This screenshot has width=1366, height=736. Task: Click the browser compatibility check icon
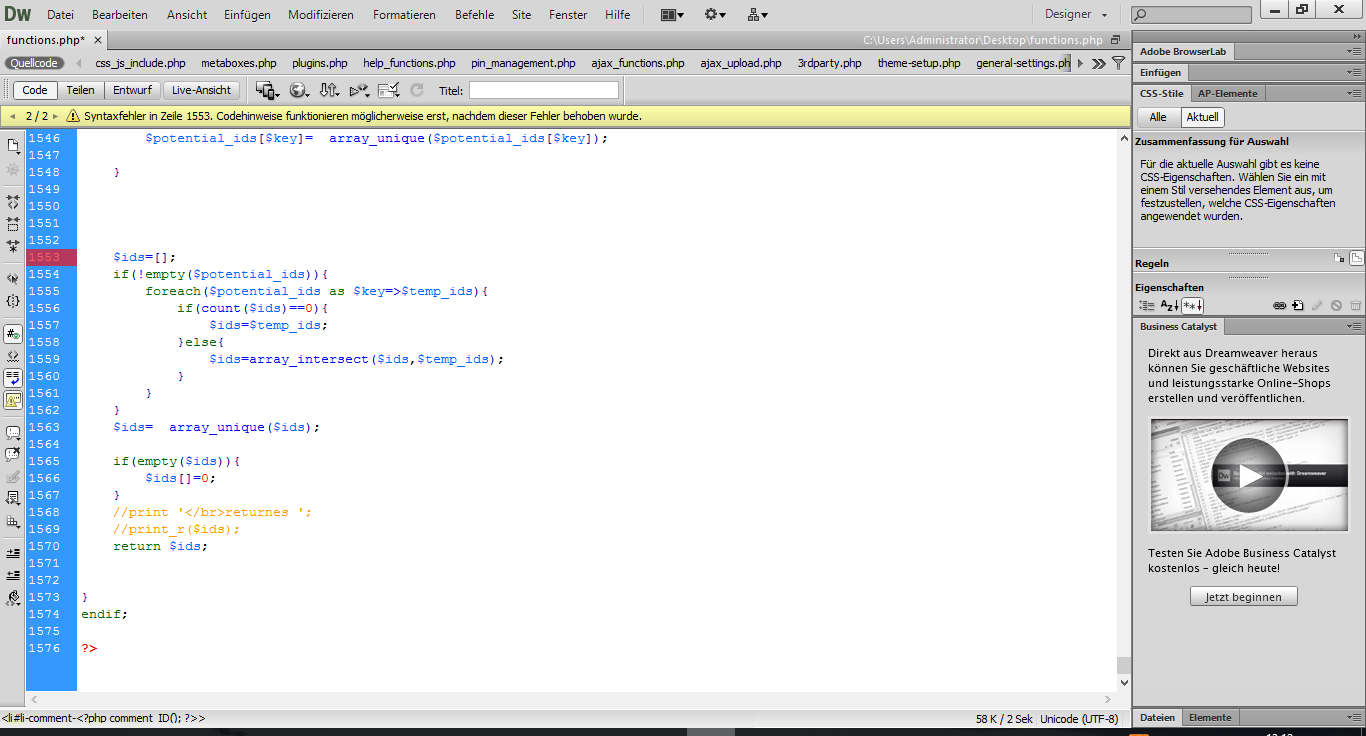coord(388,90)
